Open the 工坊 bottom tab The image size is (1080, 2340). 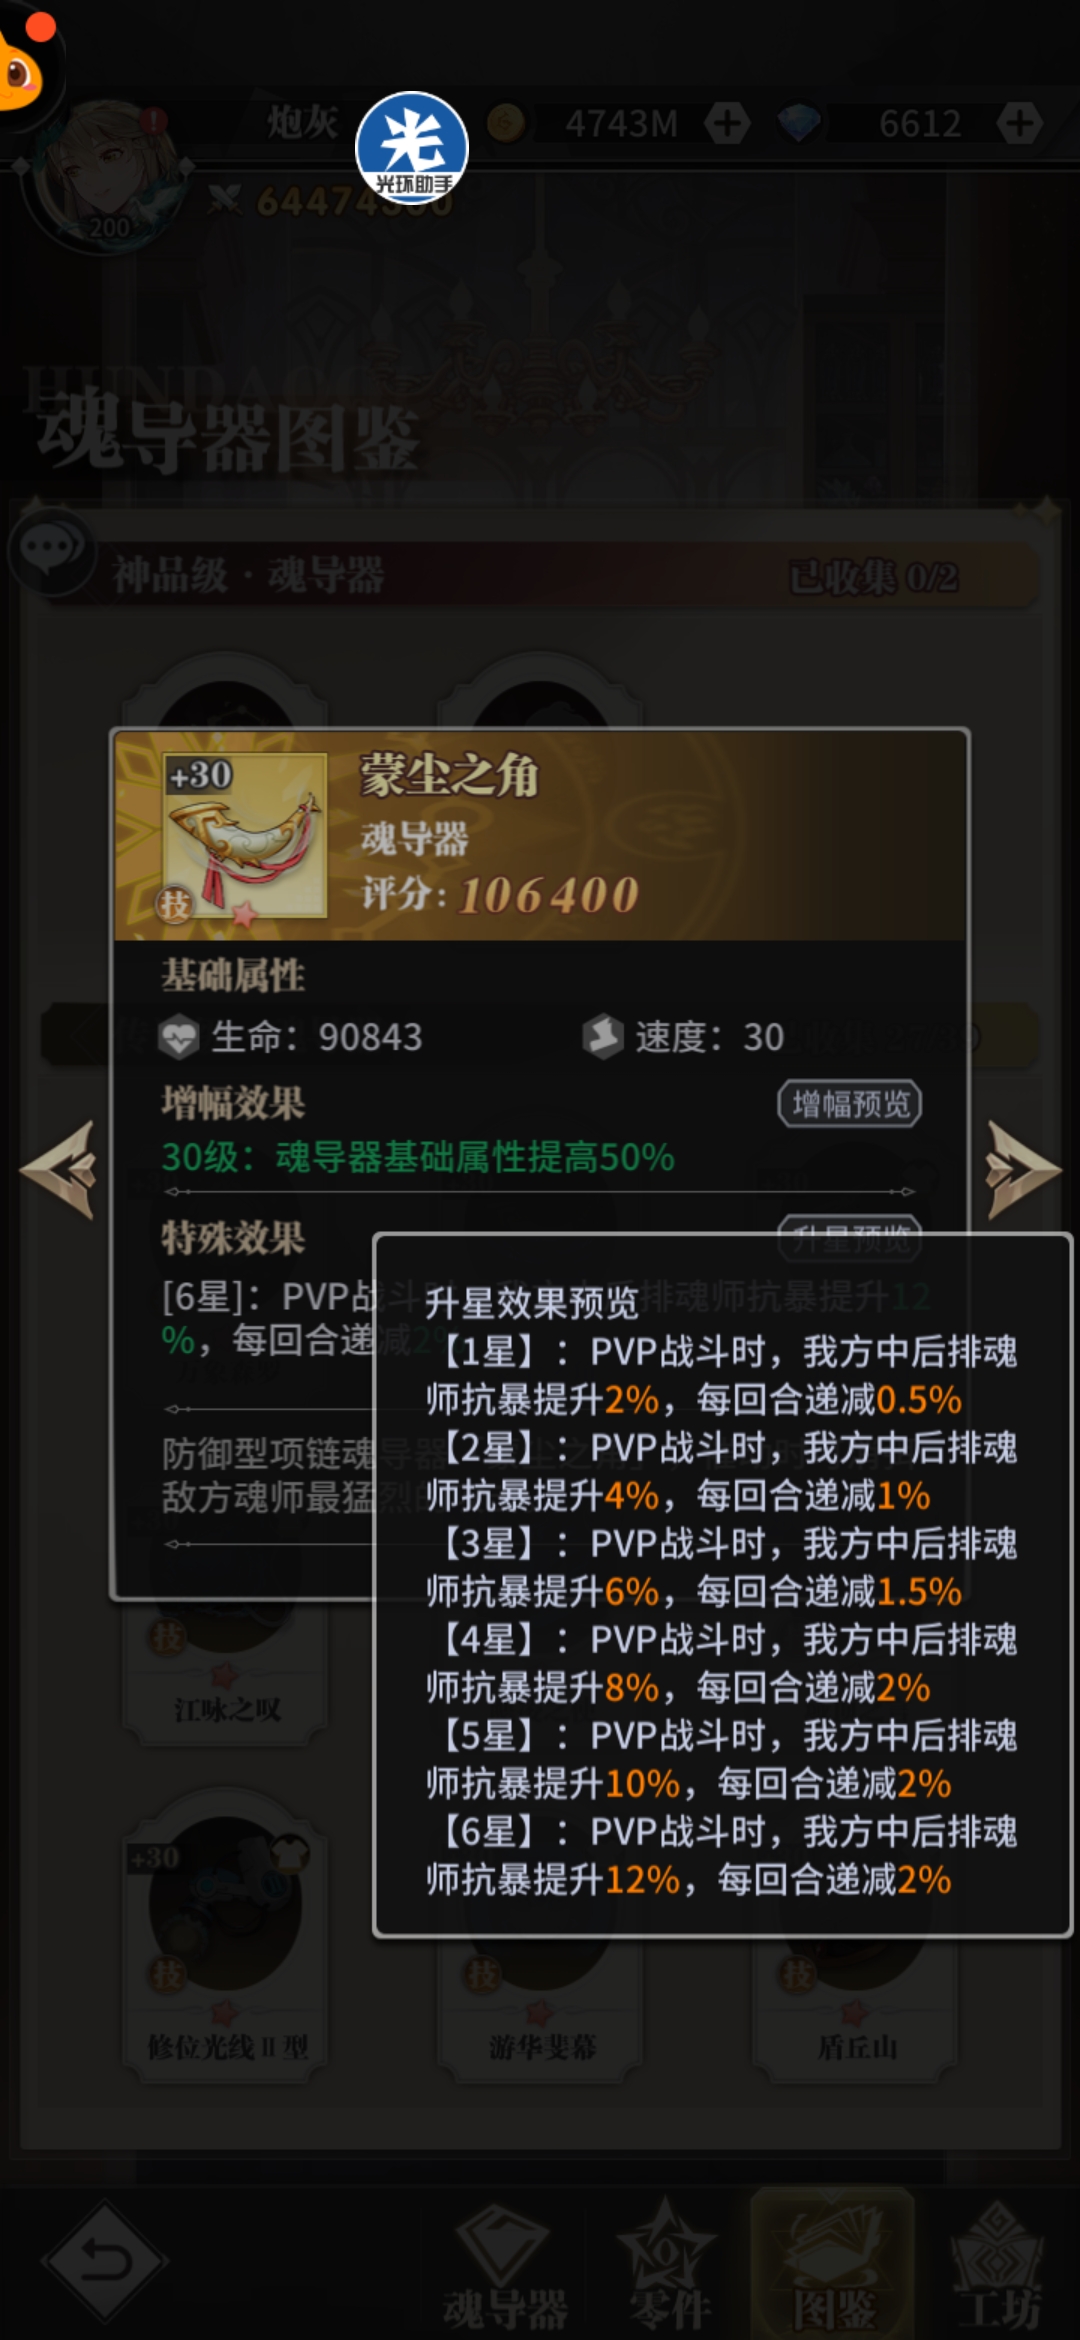pos(998,2268)
